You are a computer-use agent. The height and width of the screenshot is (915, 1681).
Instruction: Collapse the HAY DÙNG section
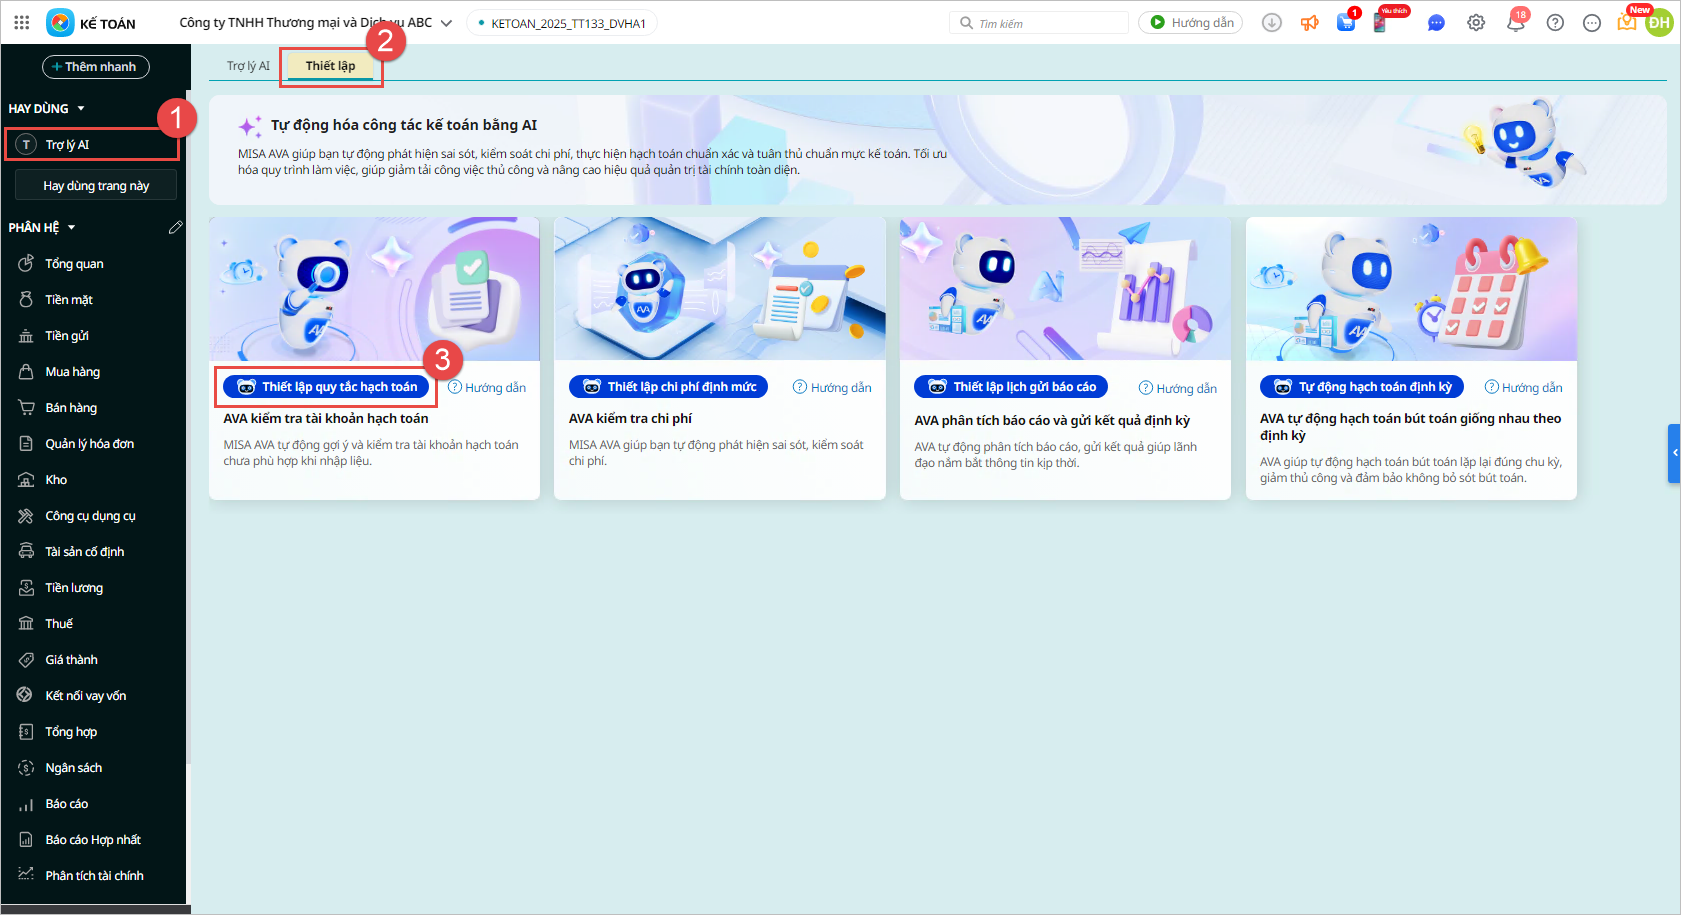click(81, 108)
